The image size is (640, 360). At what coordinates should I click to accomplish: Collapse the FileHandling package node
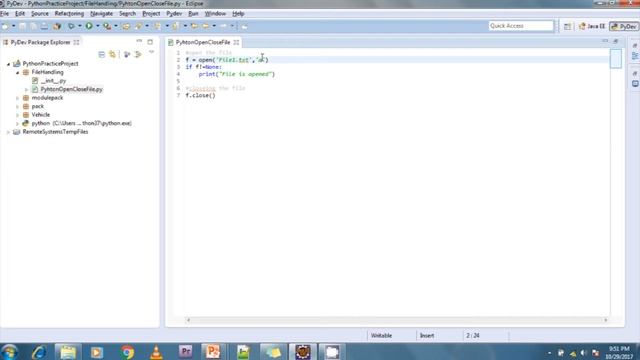click(x=17, y=72)
